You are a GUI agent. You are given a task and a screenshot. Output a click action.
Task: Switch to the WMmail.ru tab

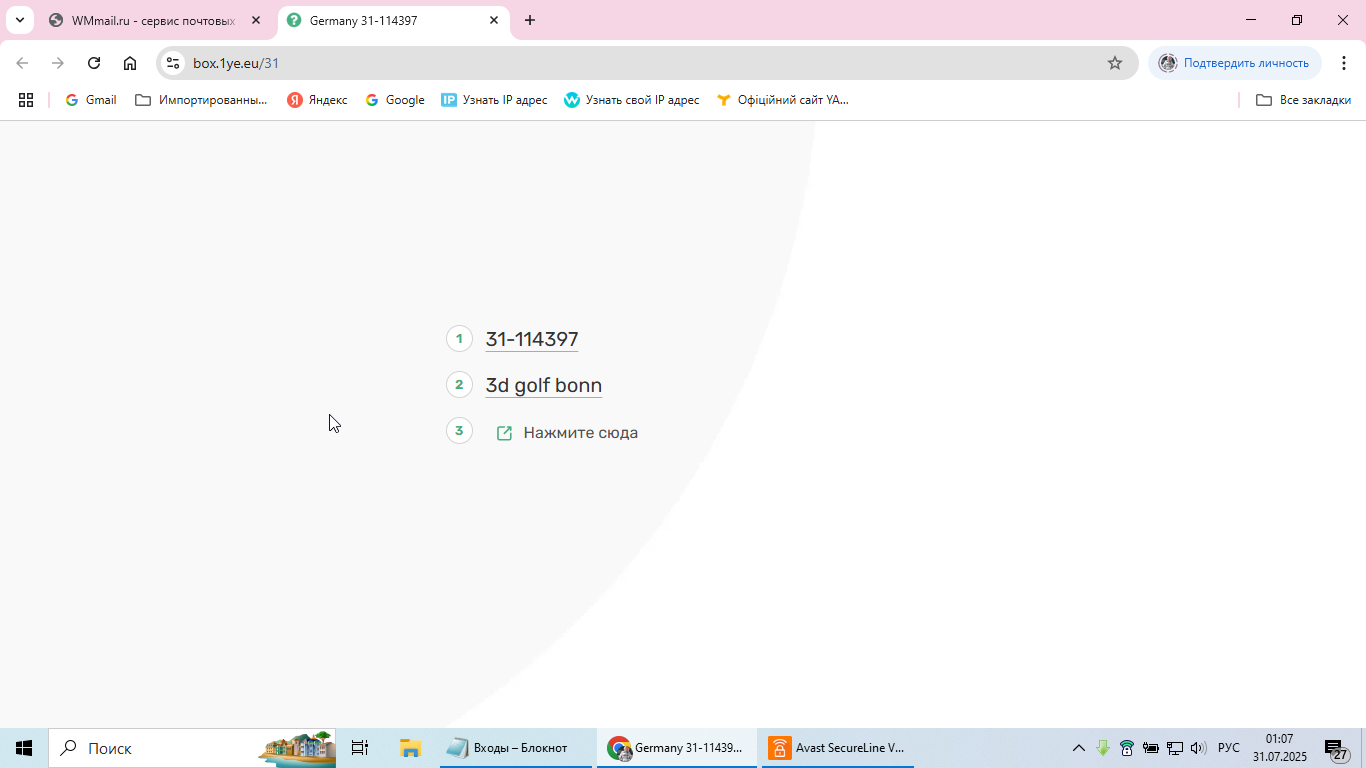pos(154,20)
